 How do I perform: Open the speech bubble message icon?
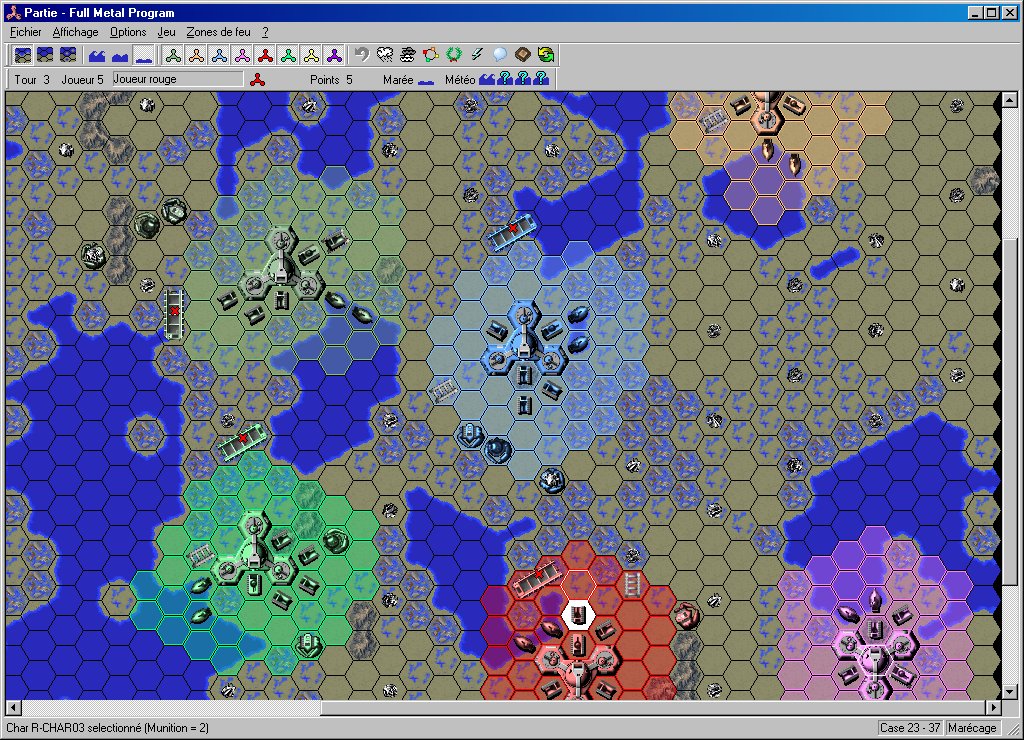coord(500,54)
